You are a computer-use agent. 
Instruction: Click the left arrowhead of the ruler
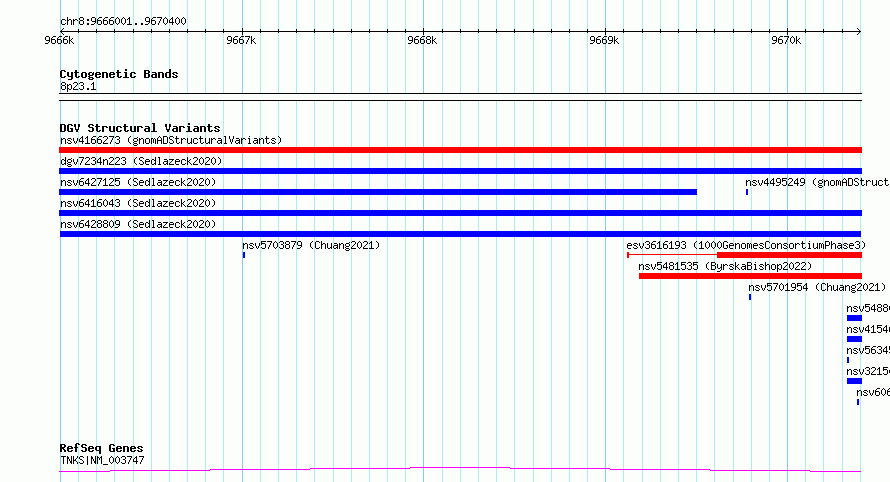(x=62, y=31)
